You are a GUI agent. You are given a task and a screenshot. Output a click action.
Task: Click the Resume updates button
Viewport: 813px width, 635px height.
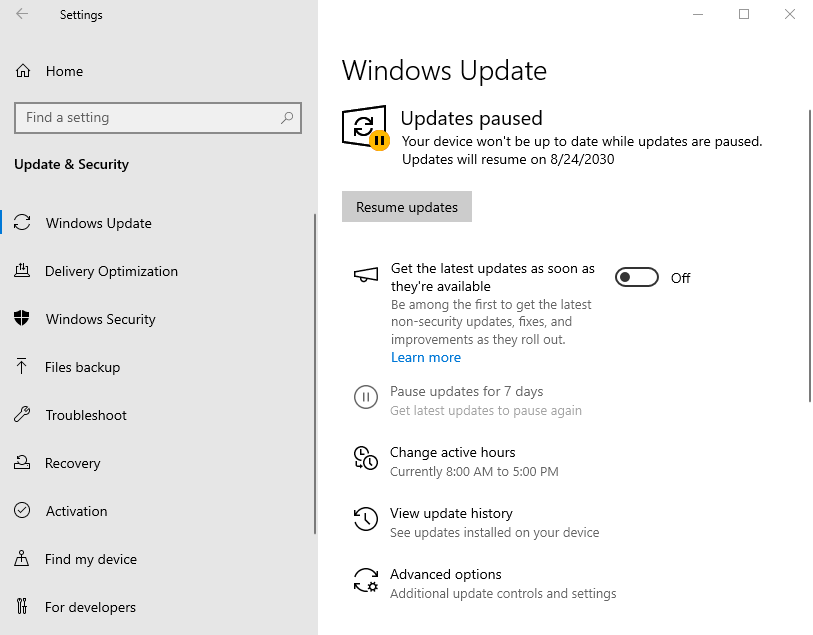[406, 206]
